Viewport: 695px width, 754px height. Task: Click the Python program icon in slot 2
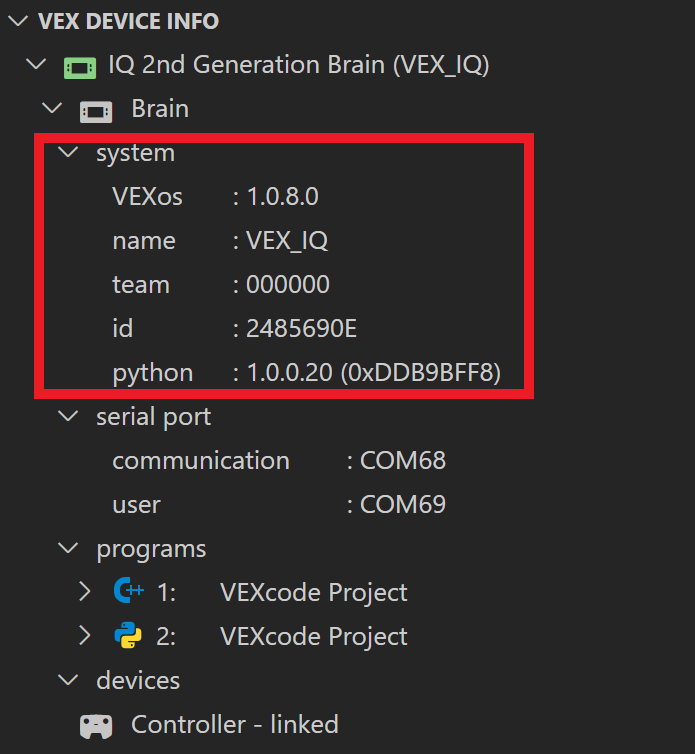[x=129, y=636]
